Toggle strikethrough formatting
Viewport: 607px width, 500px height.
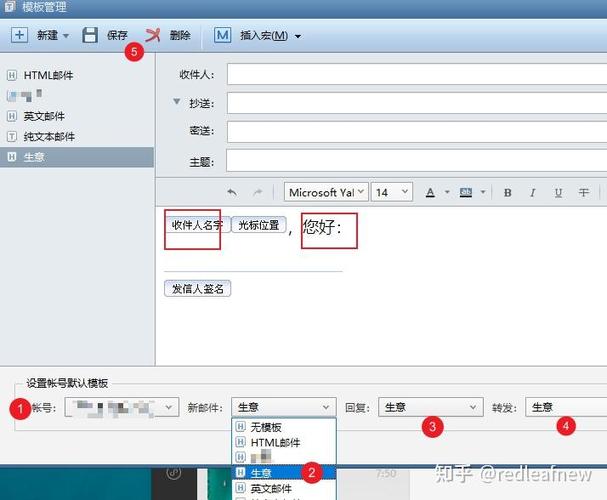point(584,192)
